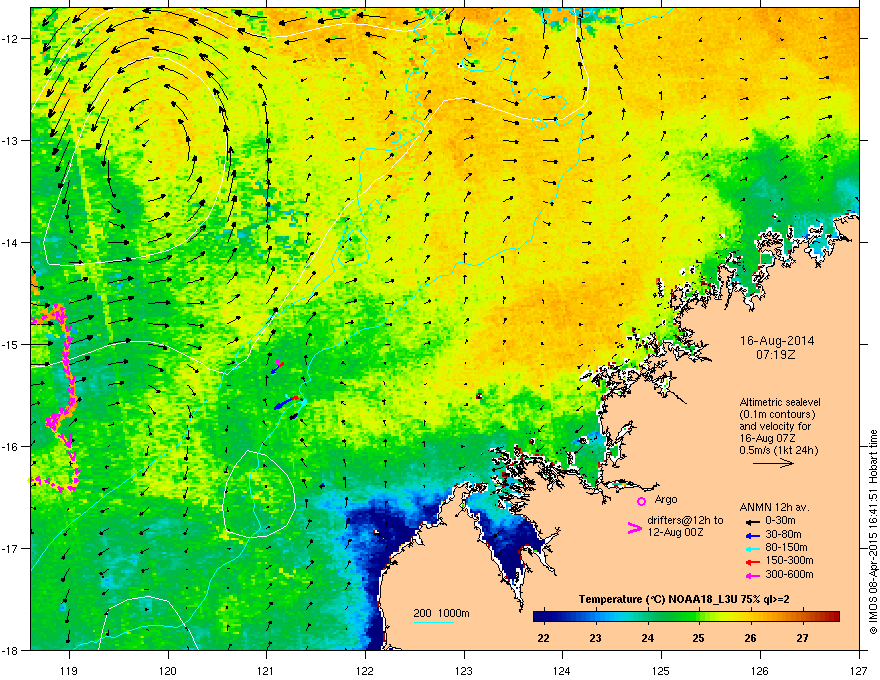
Task: Click the magenta 300-600m legend arrow
Action: point(752,576)
